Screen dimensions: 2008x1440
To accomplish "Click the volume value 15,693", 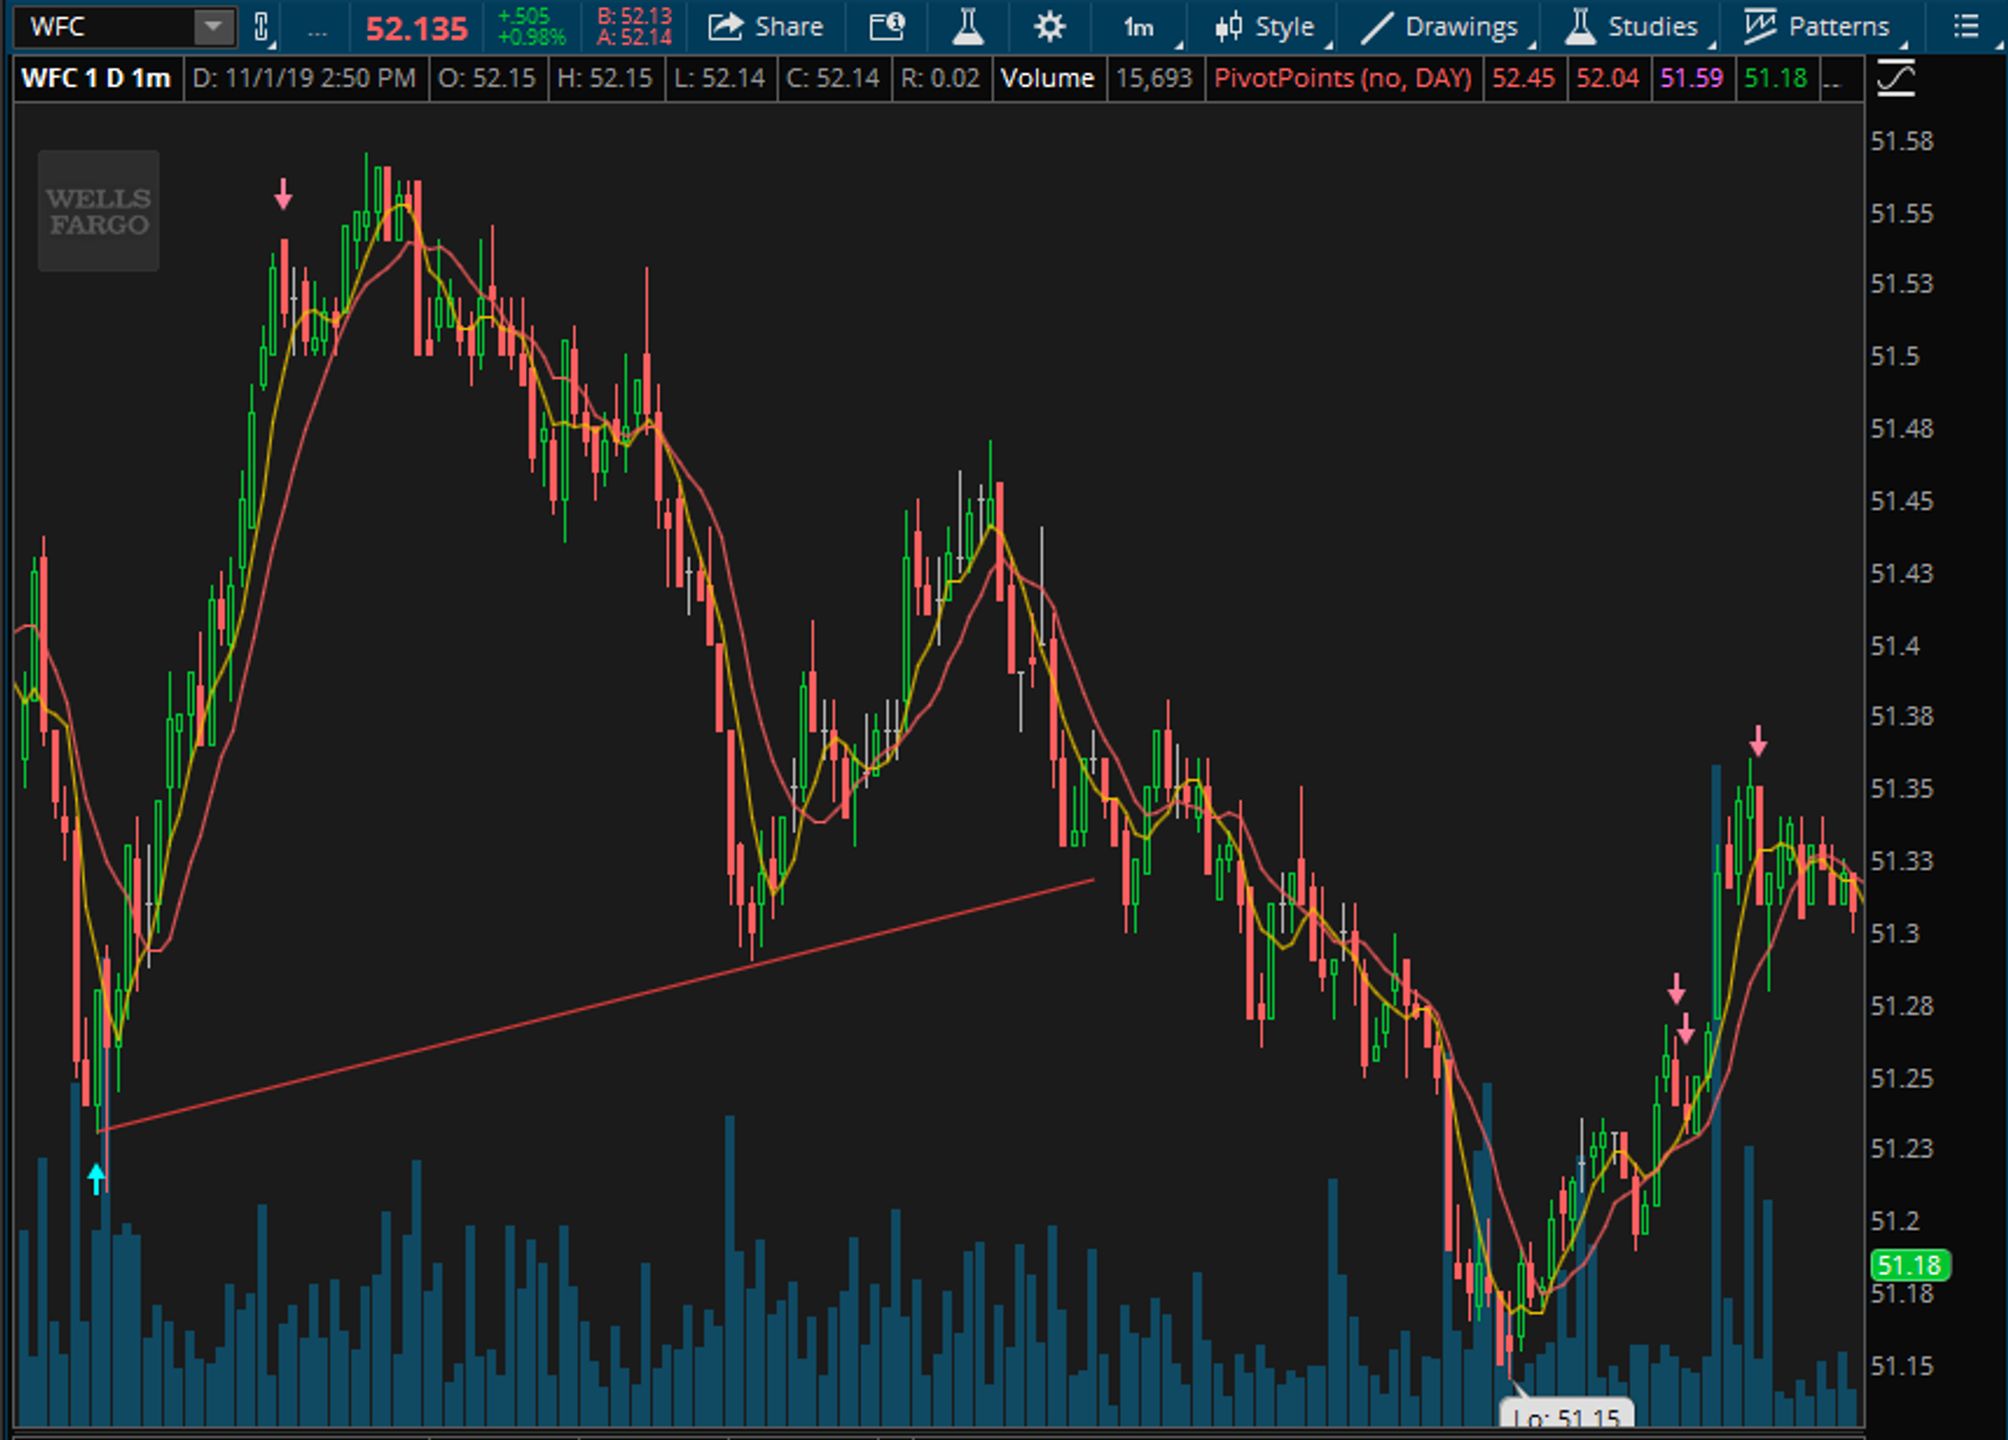I will point(1154,78).
